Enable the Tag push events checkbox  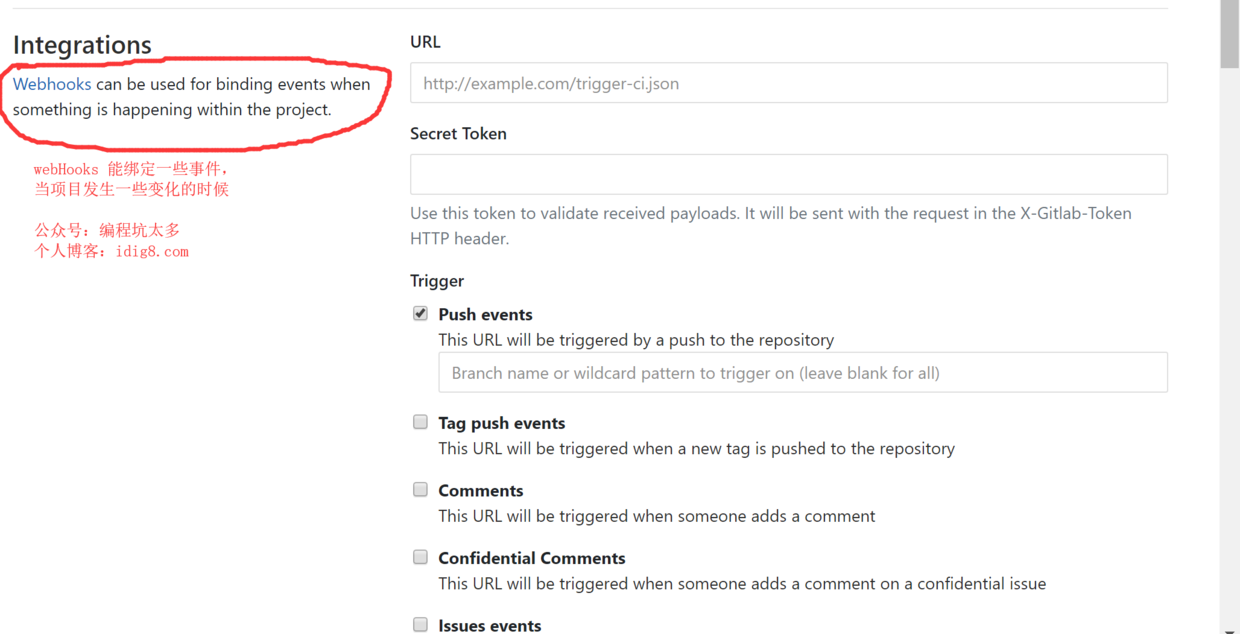tap(420, 421)
